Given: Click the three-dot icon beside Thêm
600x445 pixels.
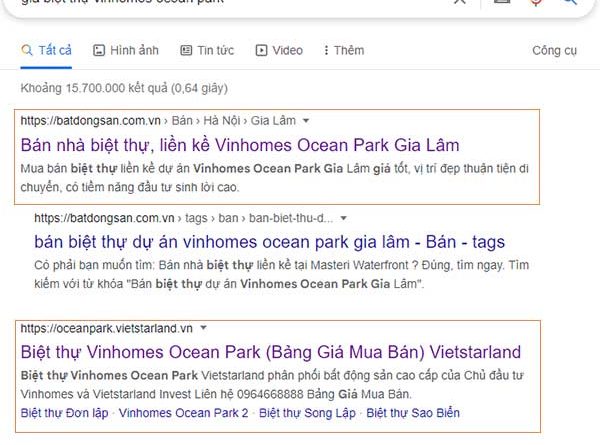Looking at the screenshot, I should click(326, 50).
